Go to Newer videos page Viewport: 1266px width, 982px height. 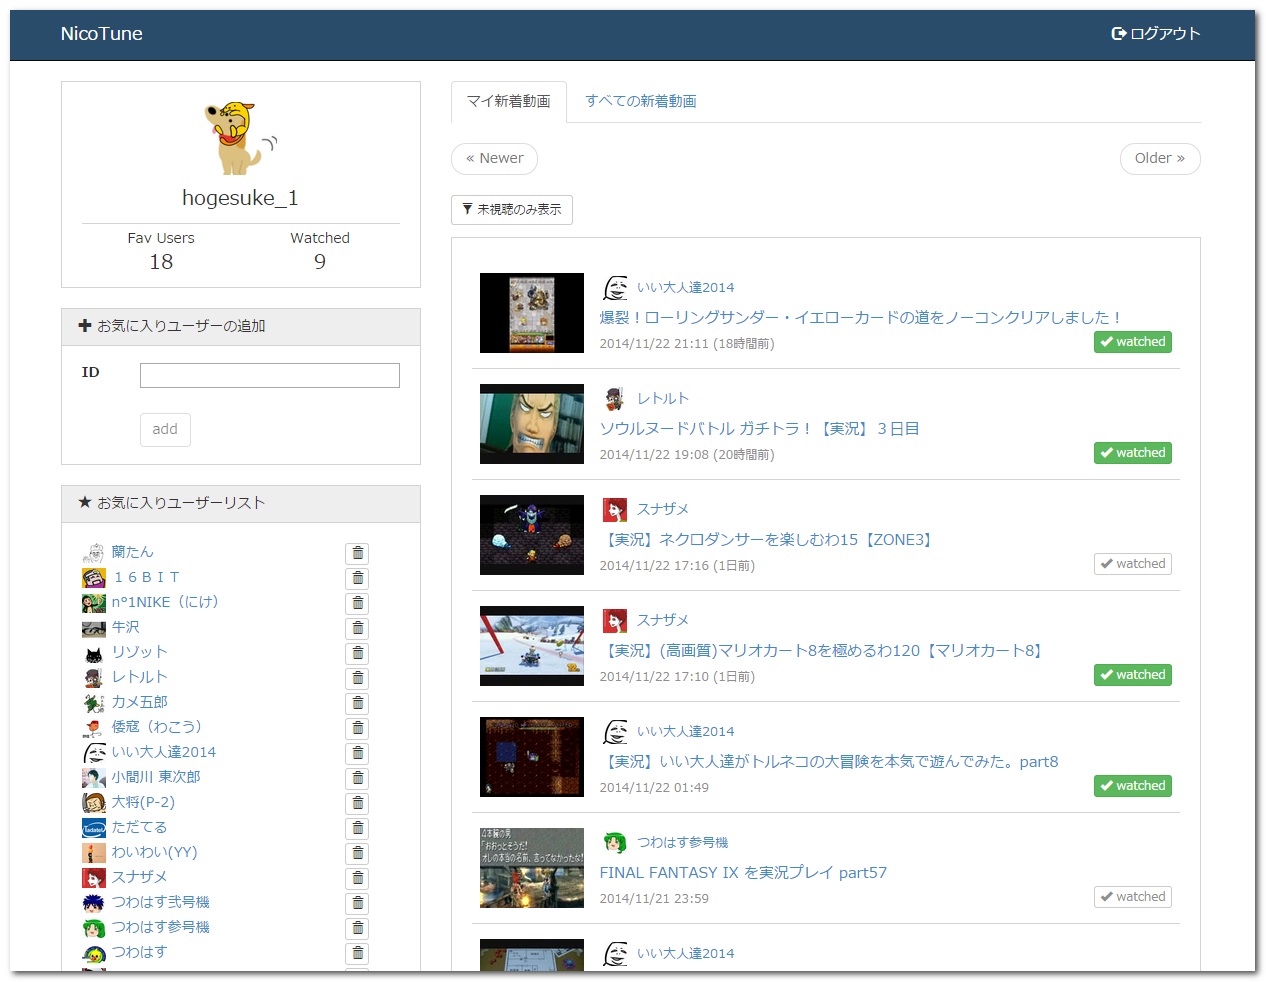(494, 159)
